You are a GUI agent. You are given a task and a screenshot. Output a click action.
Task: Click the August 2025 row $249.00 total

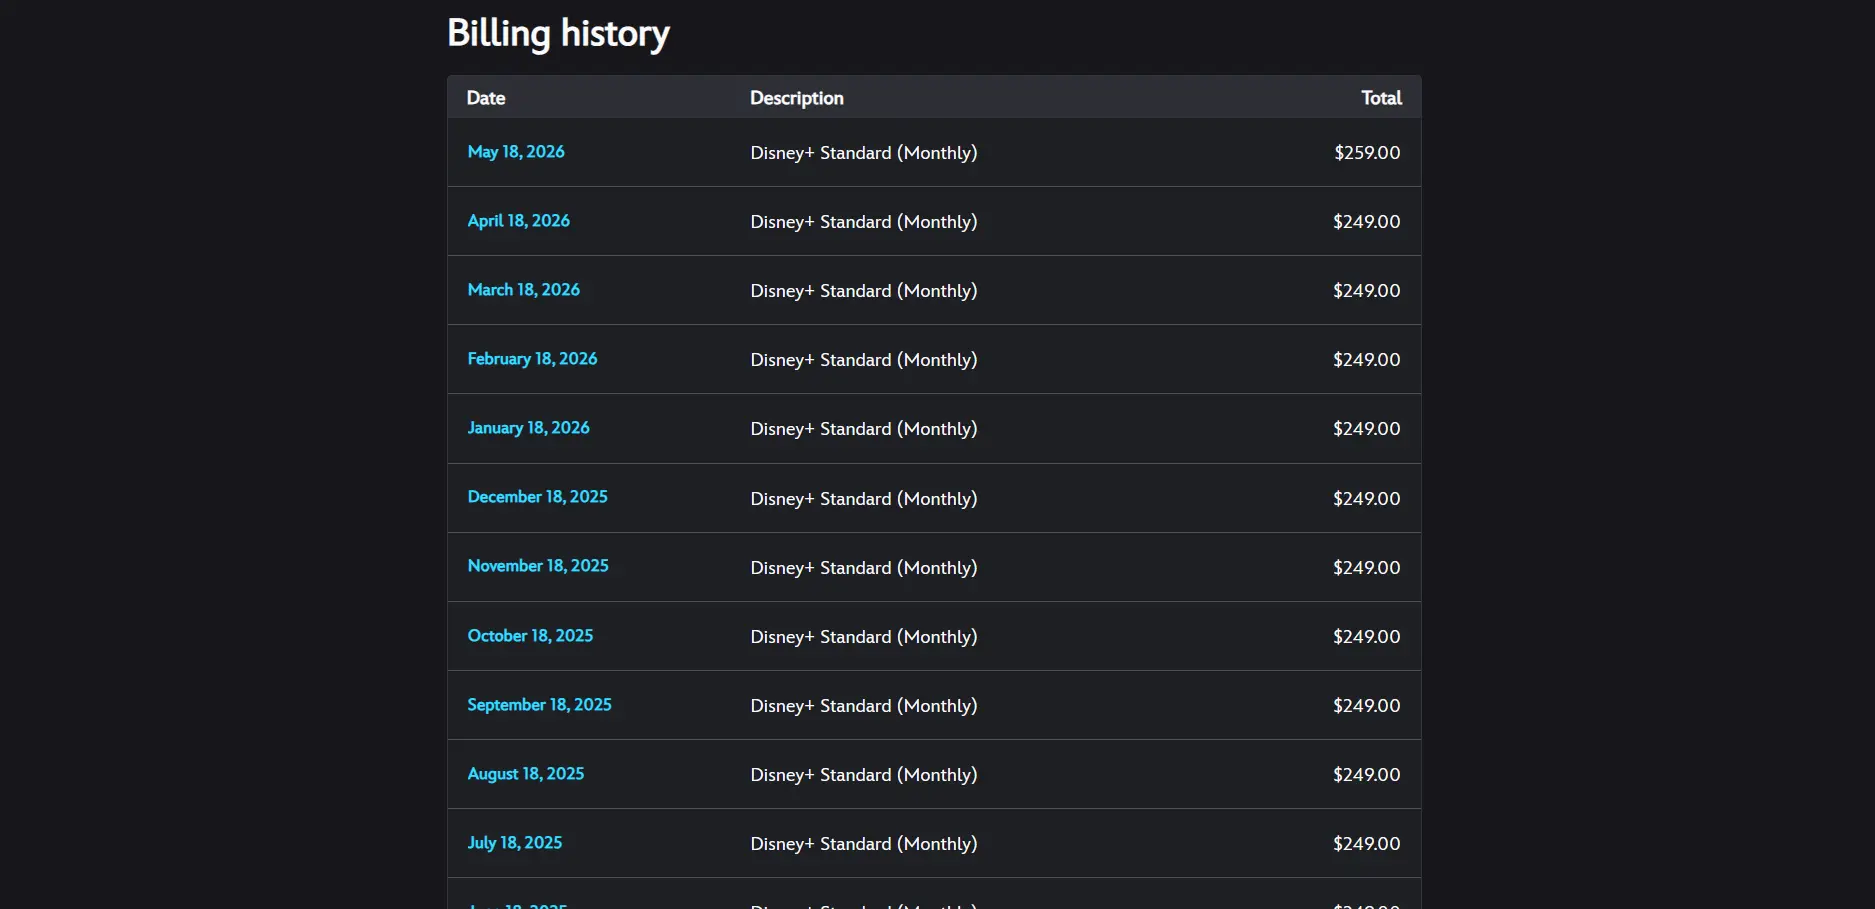[1367, 775]
